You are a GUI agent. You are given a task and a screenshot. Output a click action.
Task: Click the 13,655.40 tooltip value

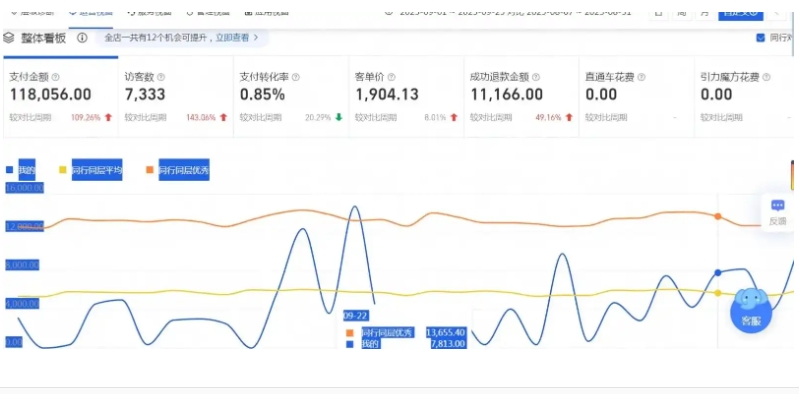446,332
